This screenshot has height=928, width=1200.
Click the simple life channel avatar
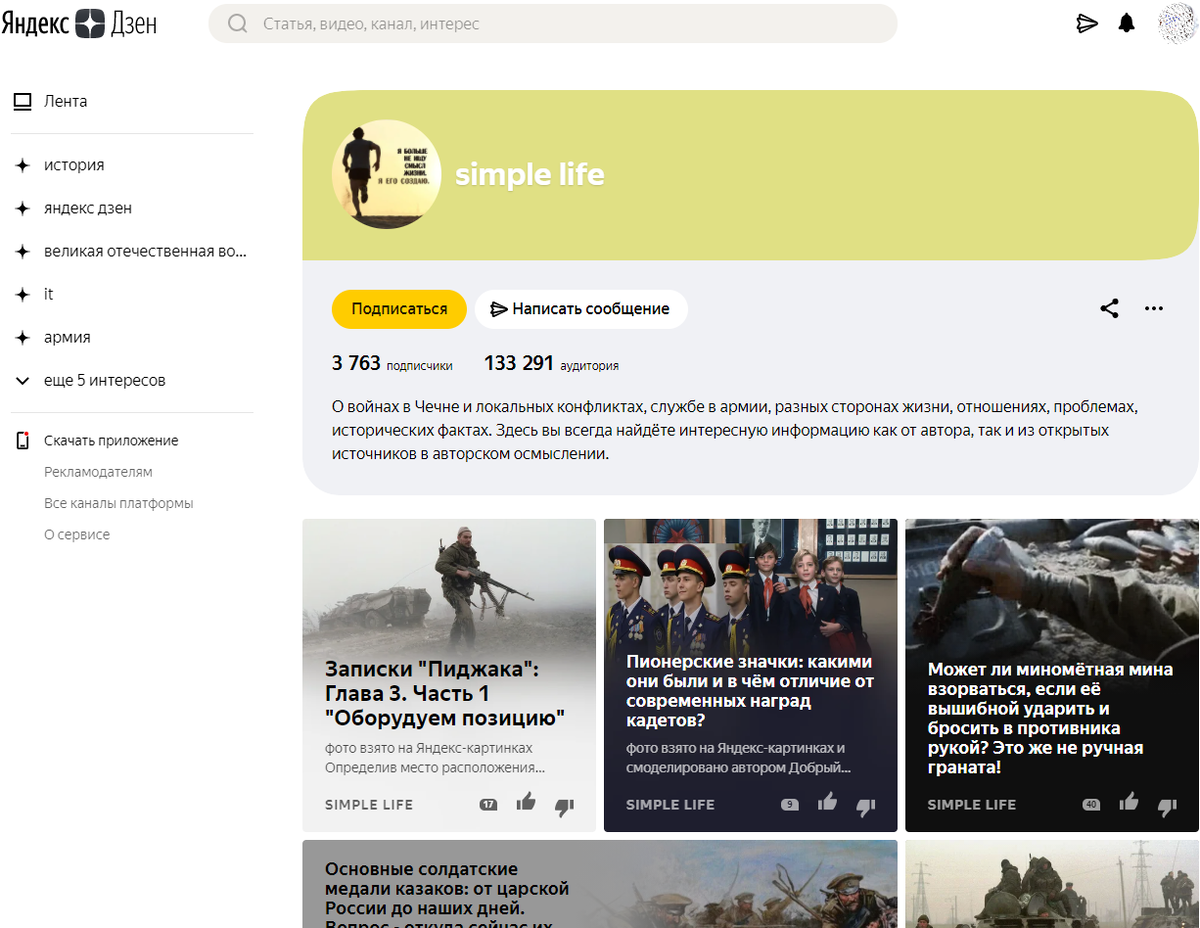pos(386,175)
